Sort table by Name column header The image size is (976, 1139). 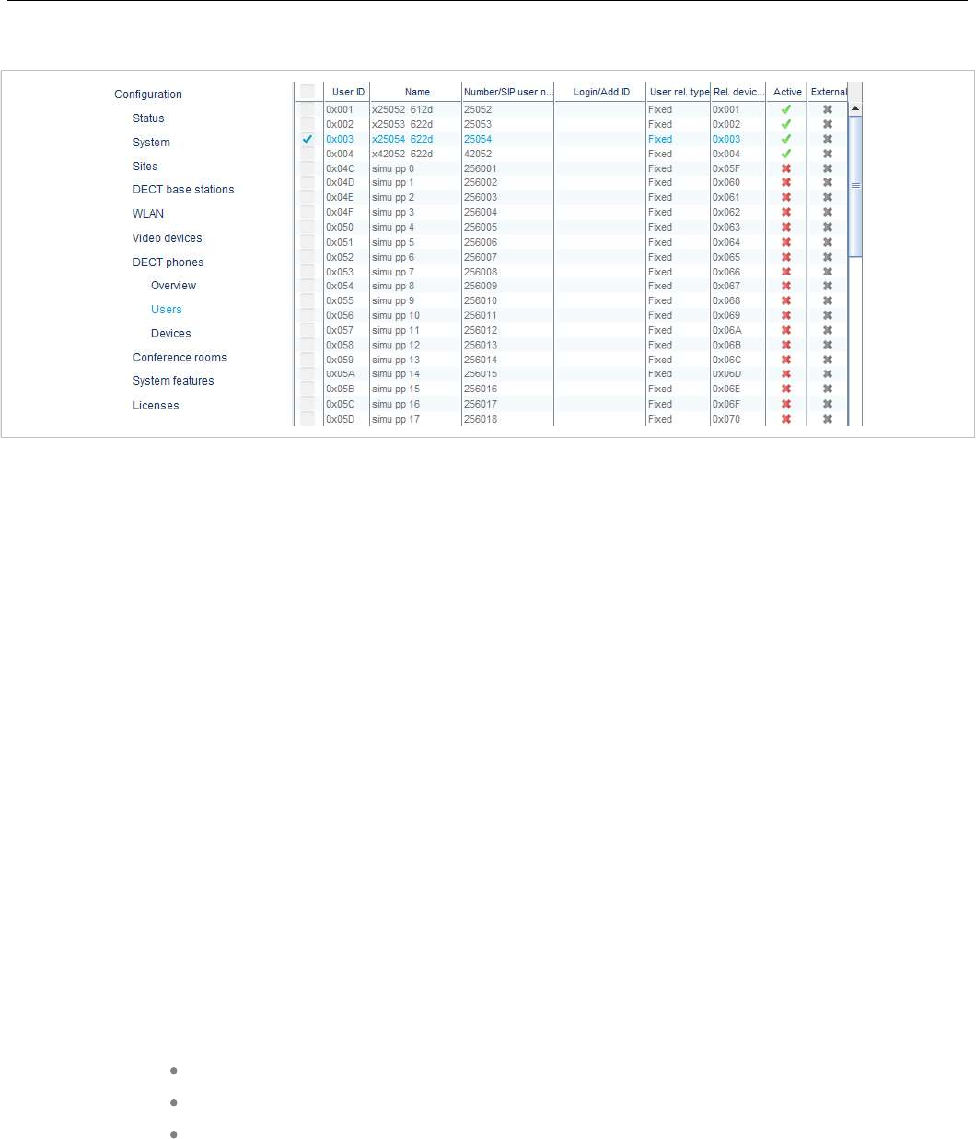point(416,92)
